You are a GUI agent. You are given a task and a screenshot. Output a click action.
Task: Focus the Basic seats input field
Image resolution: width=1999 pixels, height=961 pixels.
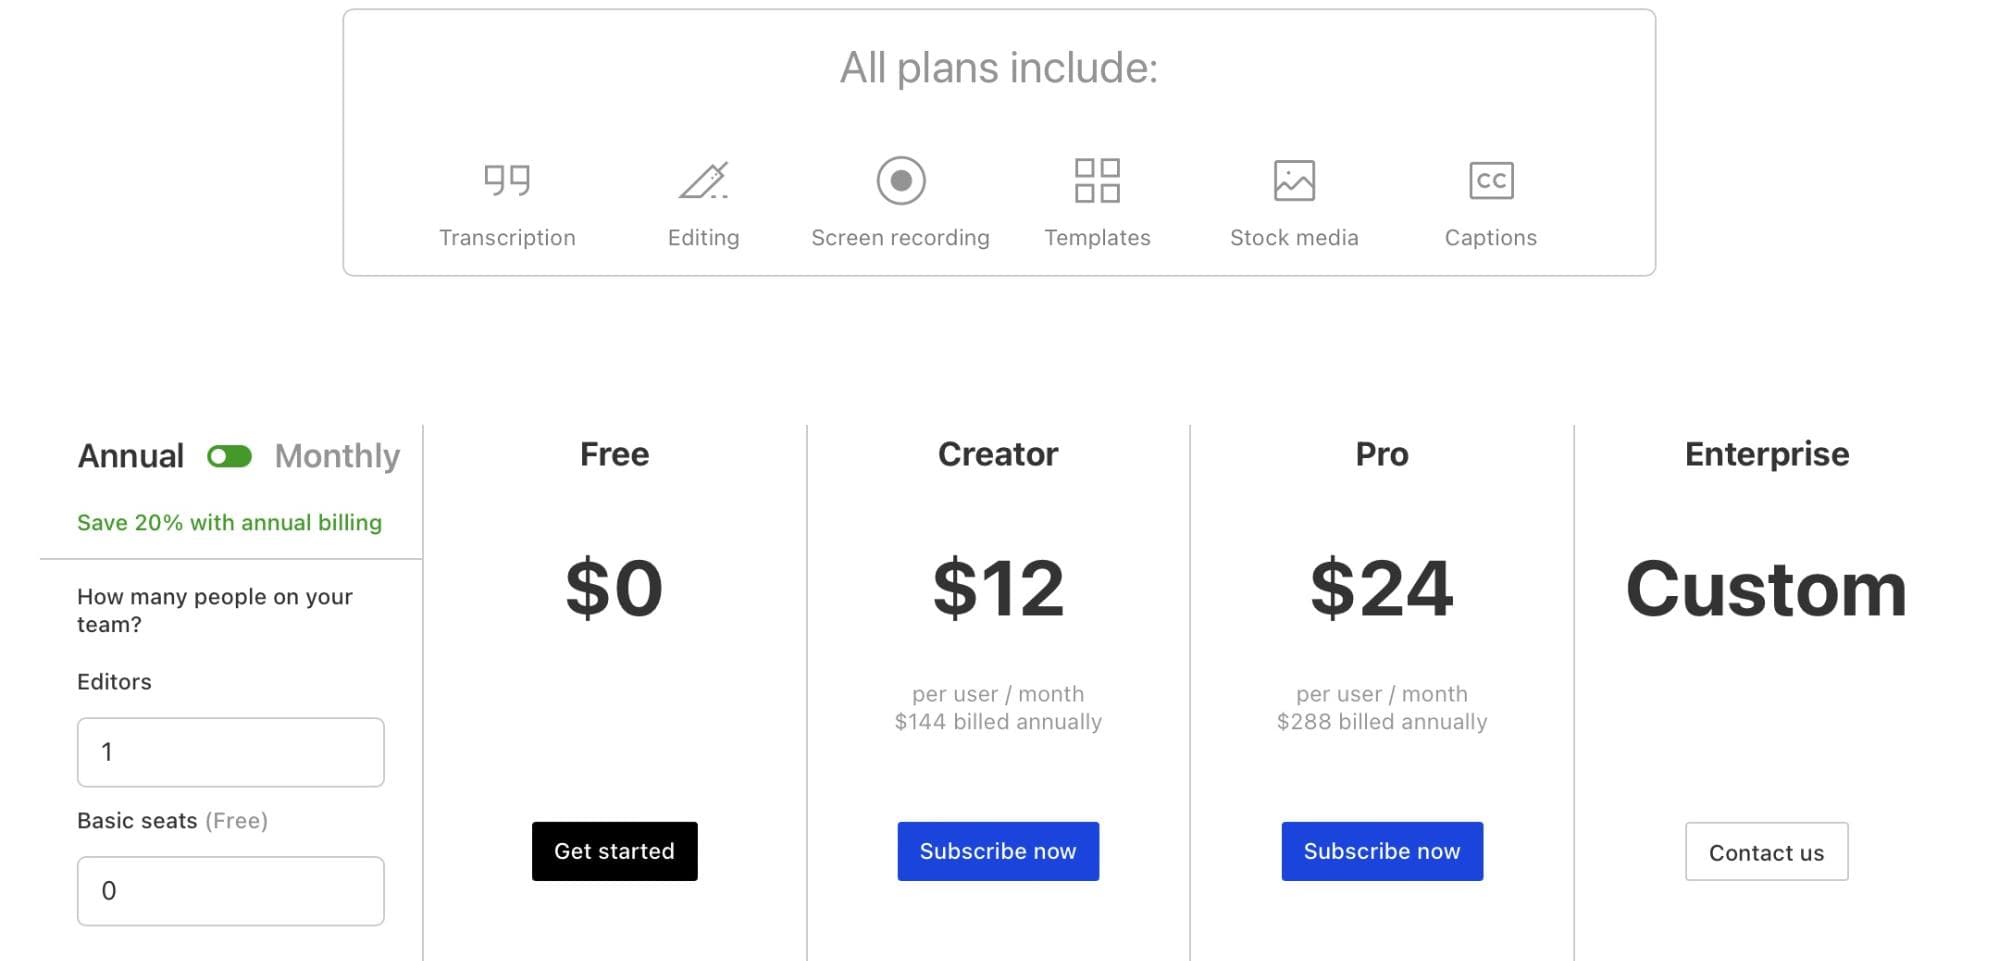pyautogui.click(x=231, y=891)
